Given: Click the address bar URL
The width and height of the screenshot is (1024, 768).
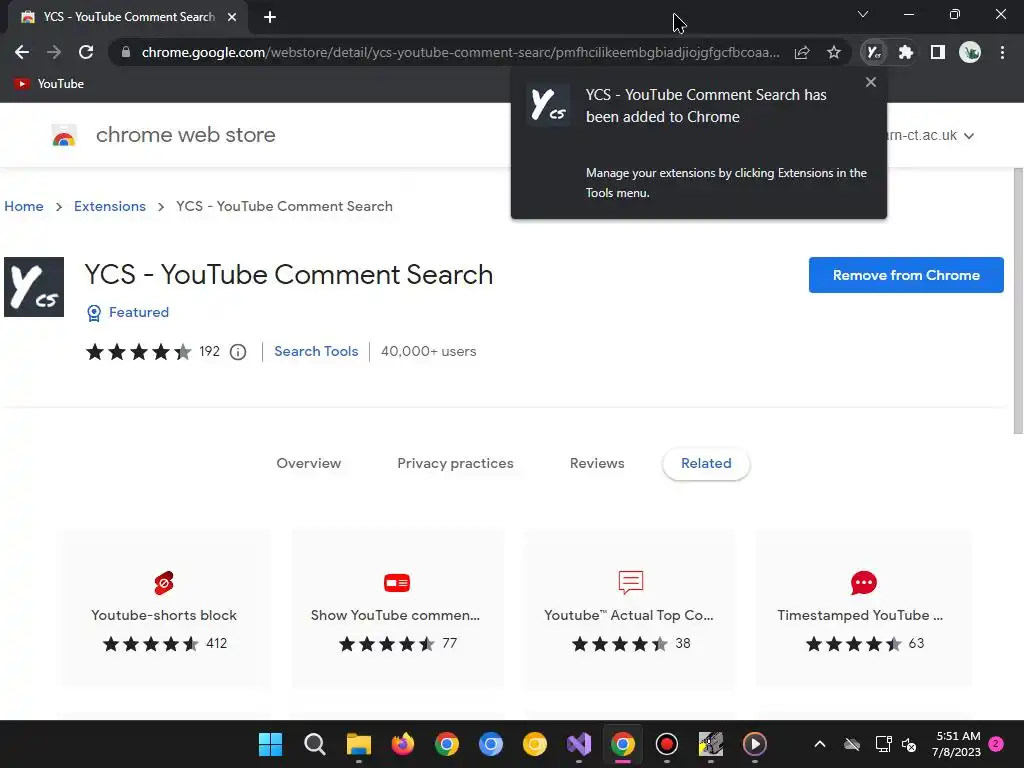Looking at the screenshot, I should (460, 52).
